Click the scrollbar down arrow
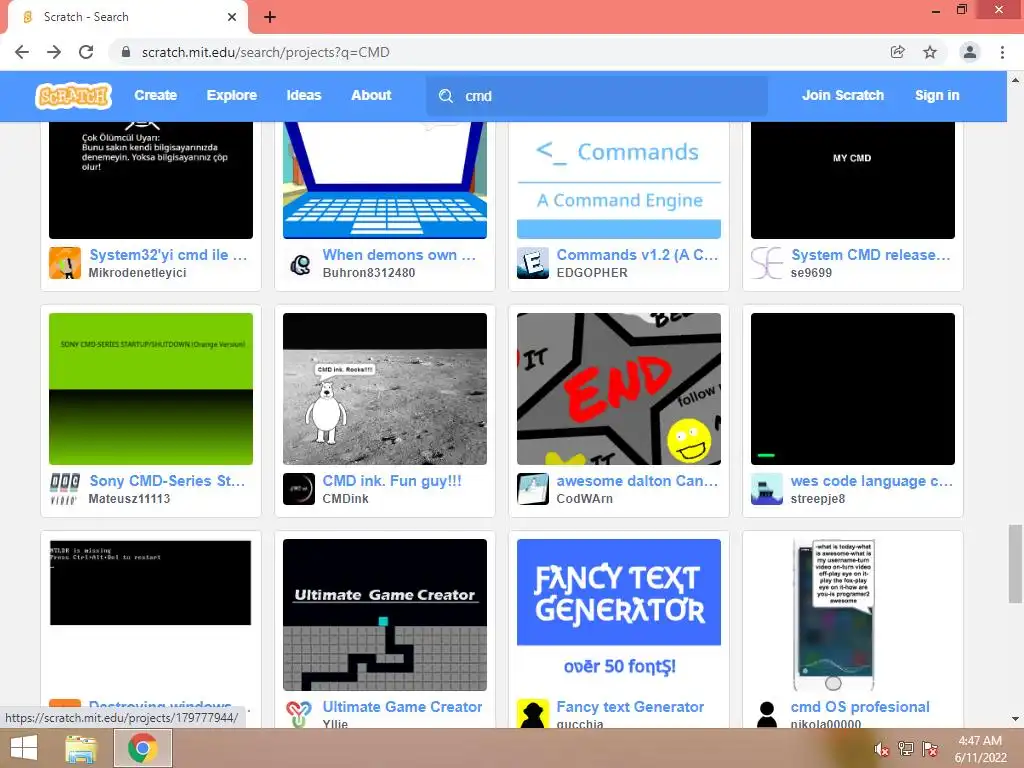Viewport: 1024px width, 768px height. pyautogui.click(x=1015, y=719)
